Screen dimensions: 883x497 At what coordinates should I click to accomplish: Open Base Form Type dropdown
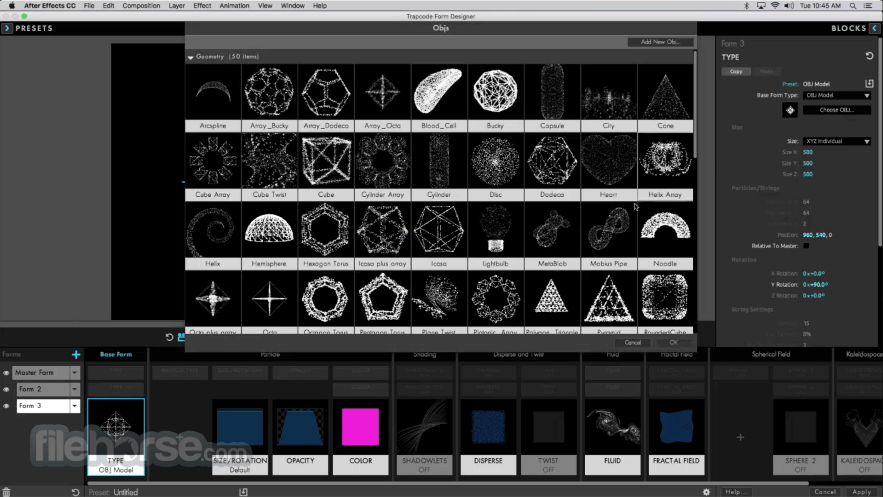point(838,95)
